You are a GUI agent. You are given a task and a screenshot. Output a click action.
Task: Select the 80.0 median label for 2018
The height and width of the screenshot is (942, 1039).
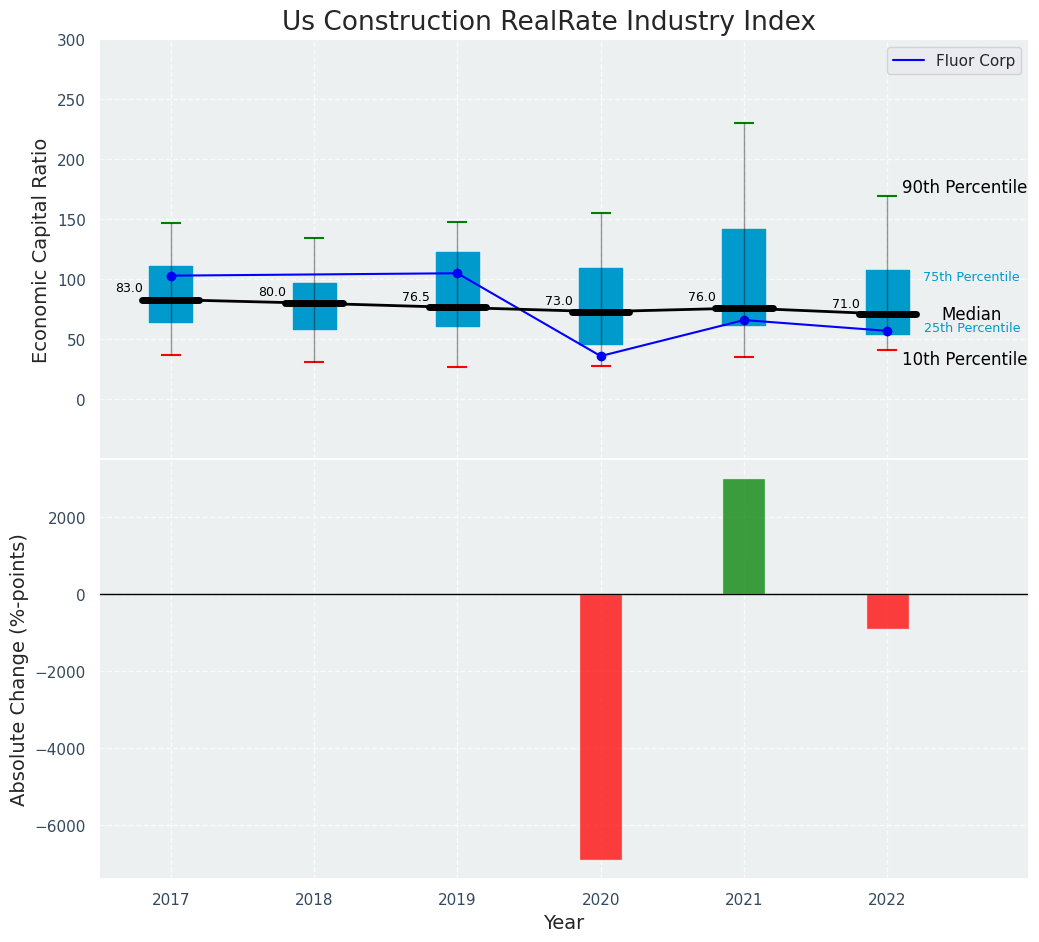point(272,292)
